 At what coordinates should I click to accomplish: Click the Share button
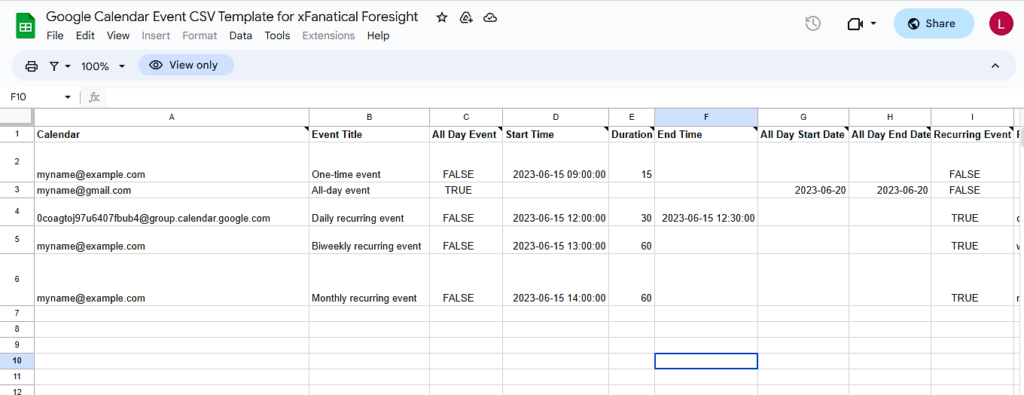[933, 24]
